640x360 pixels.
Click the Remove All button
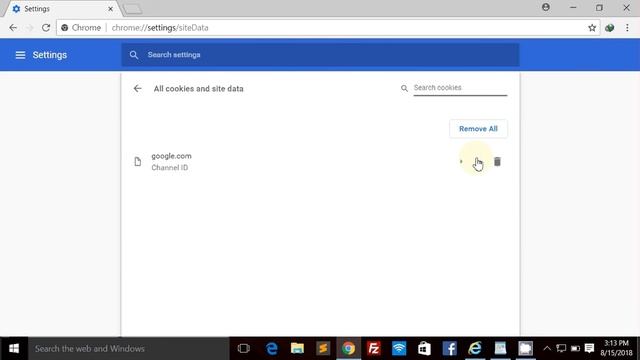pos(478,129)
